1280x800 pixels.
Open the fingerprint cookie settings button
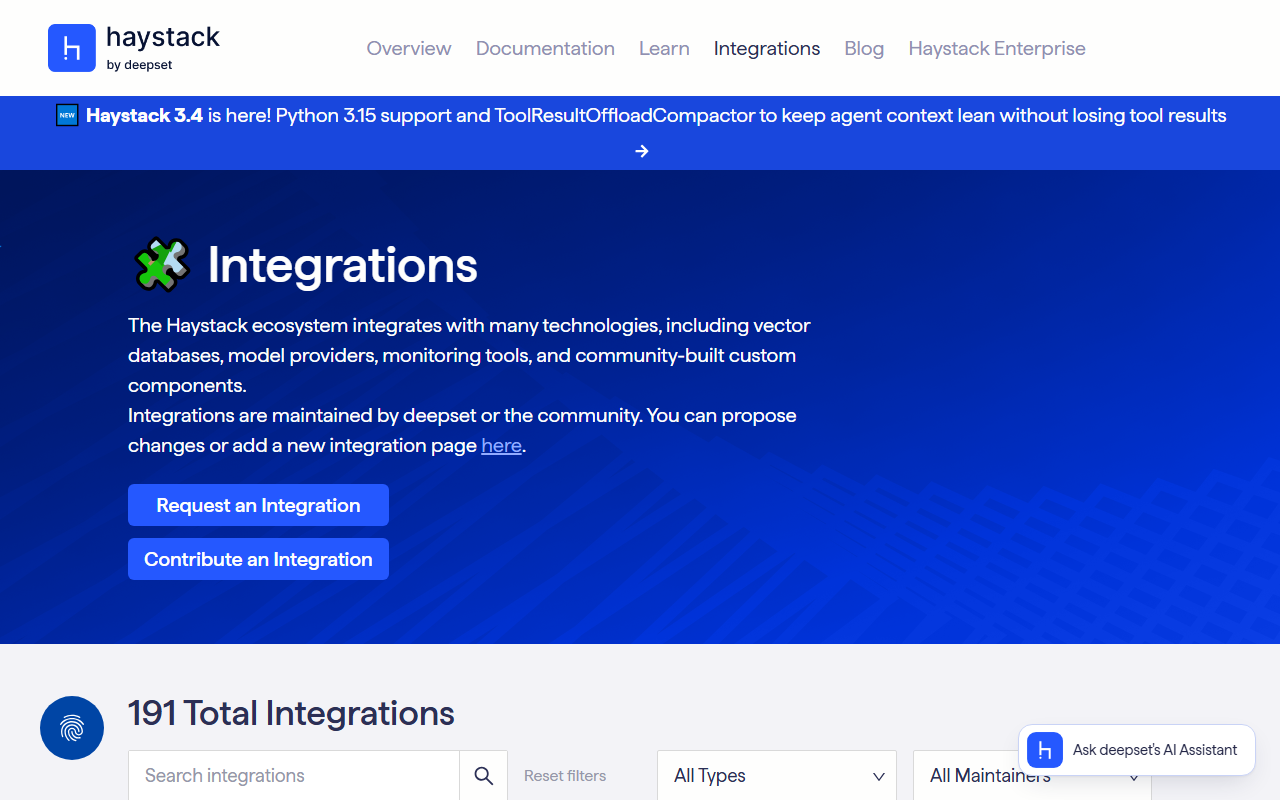click(72, 728)
